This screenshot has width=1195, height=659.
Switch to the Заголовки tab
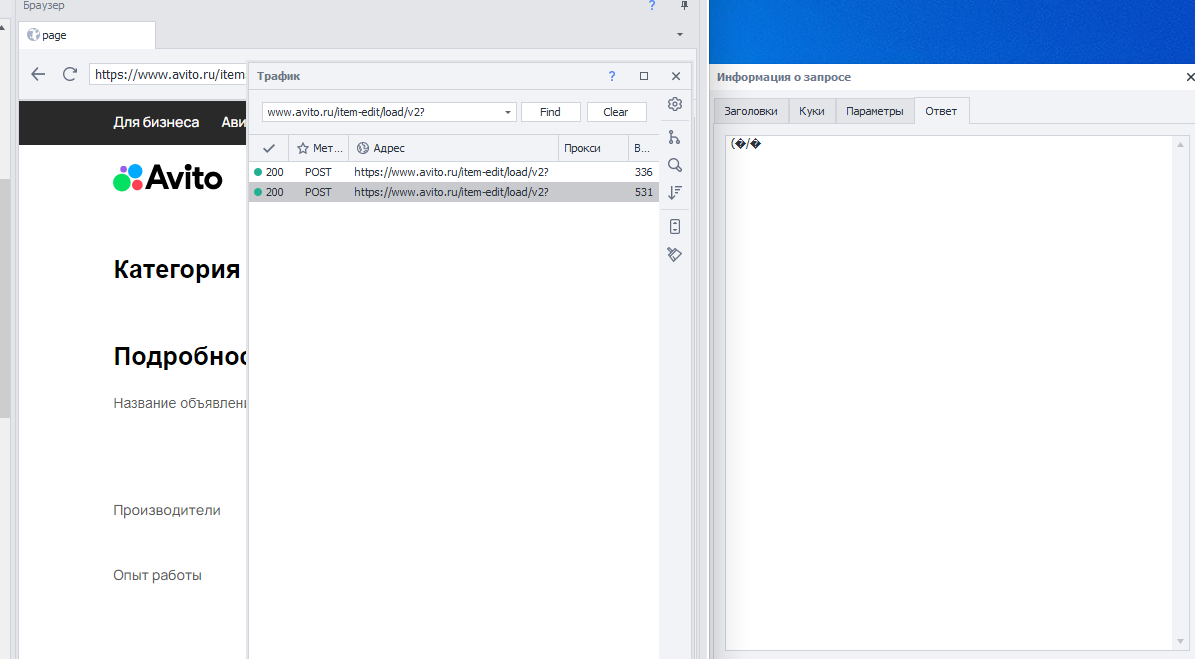coord(751,111)
